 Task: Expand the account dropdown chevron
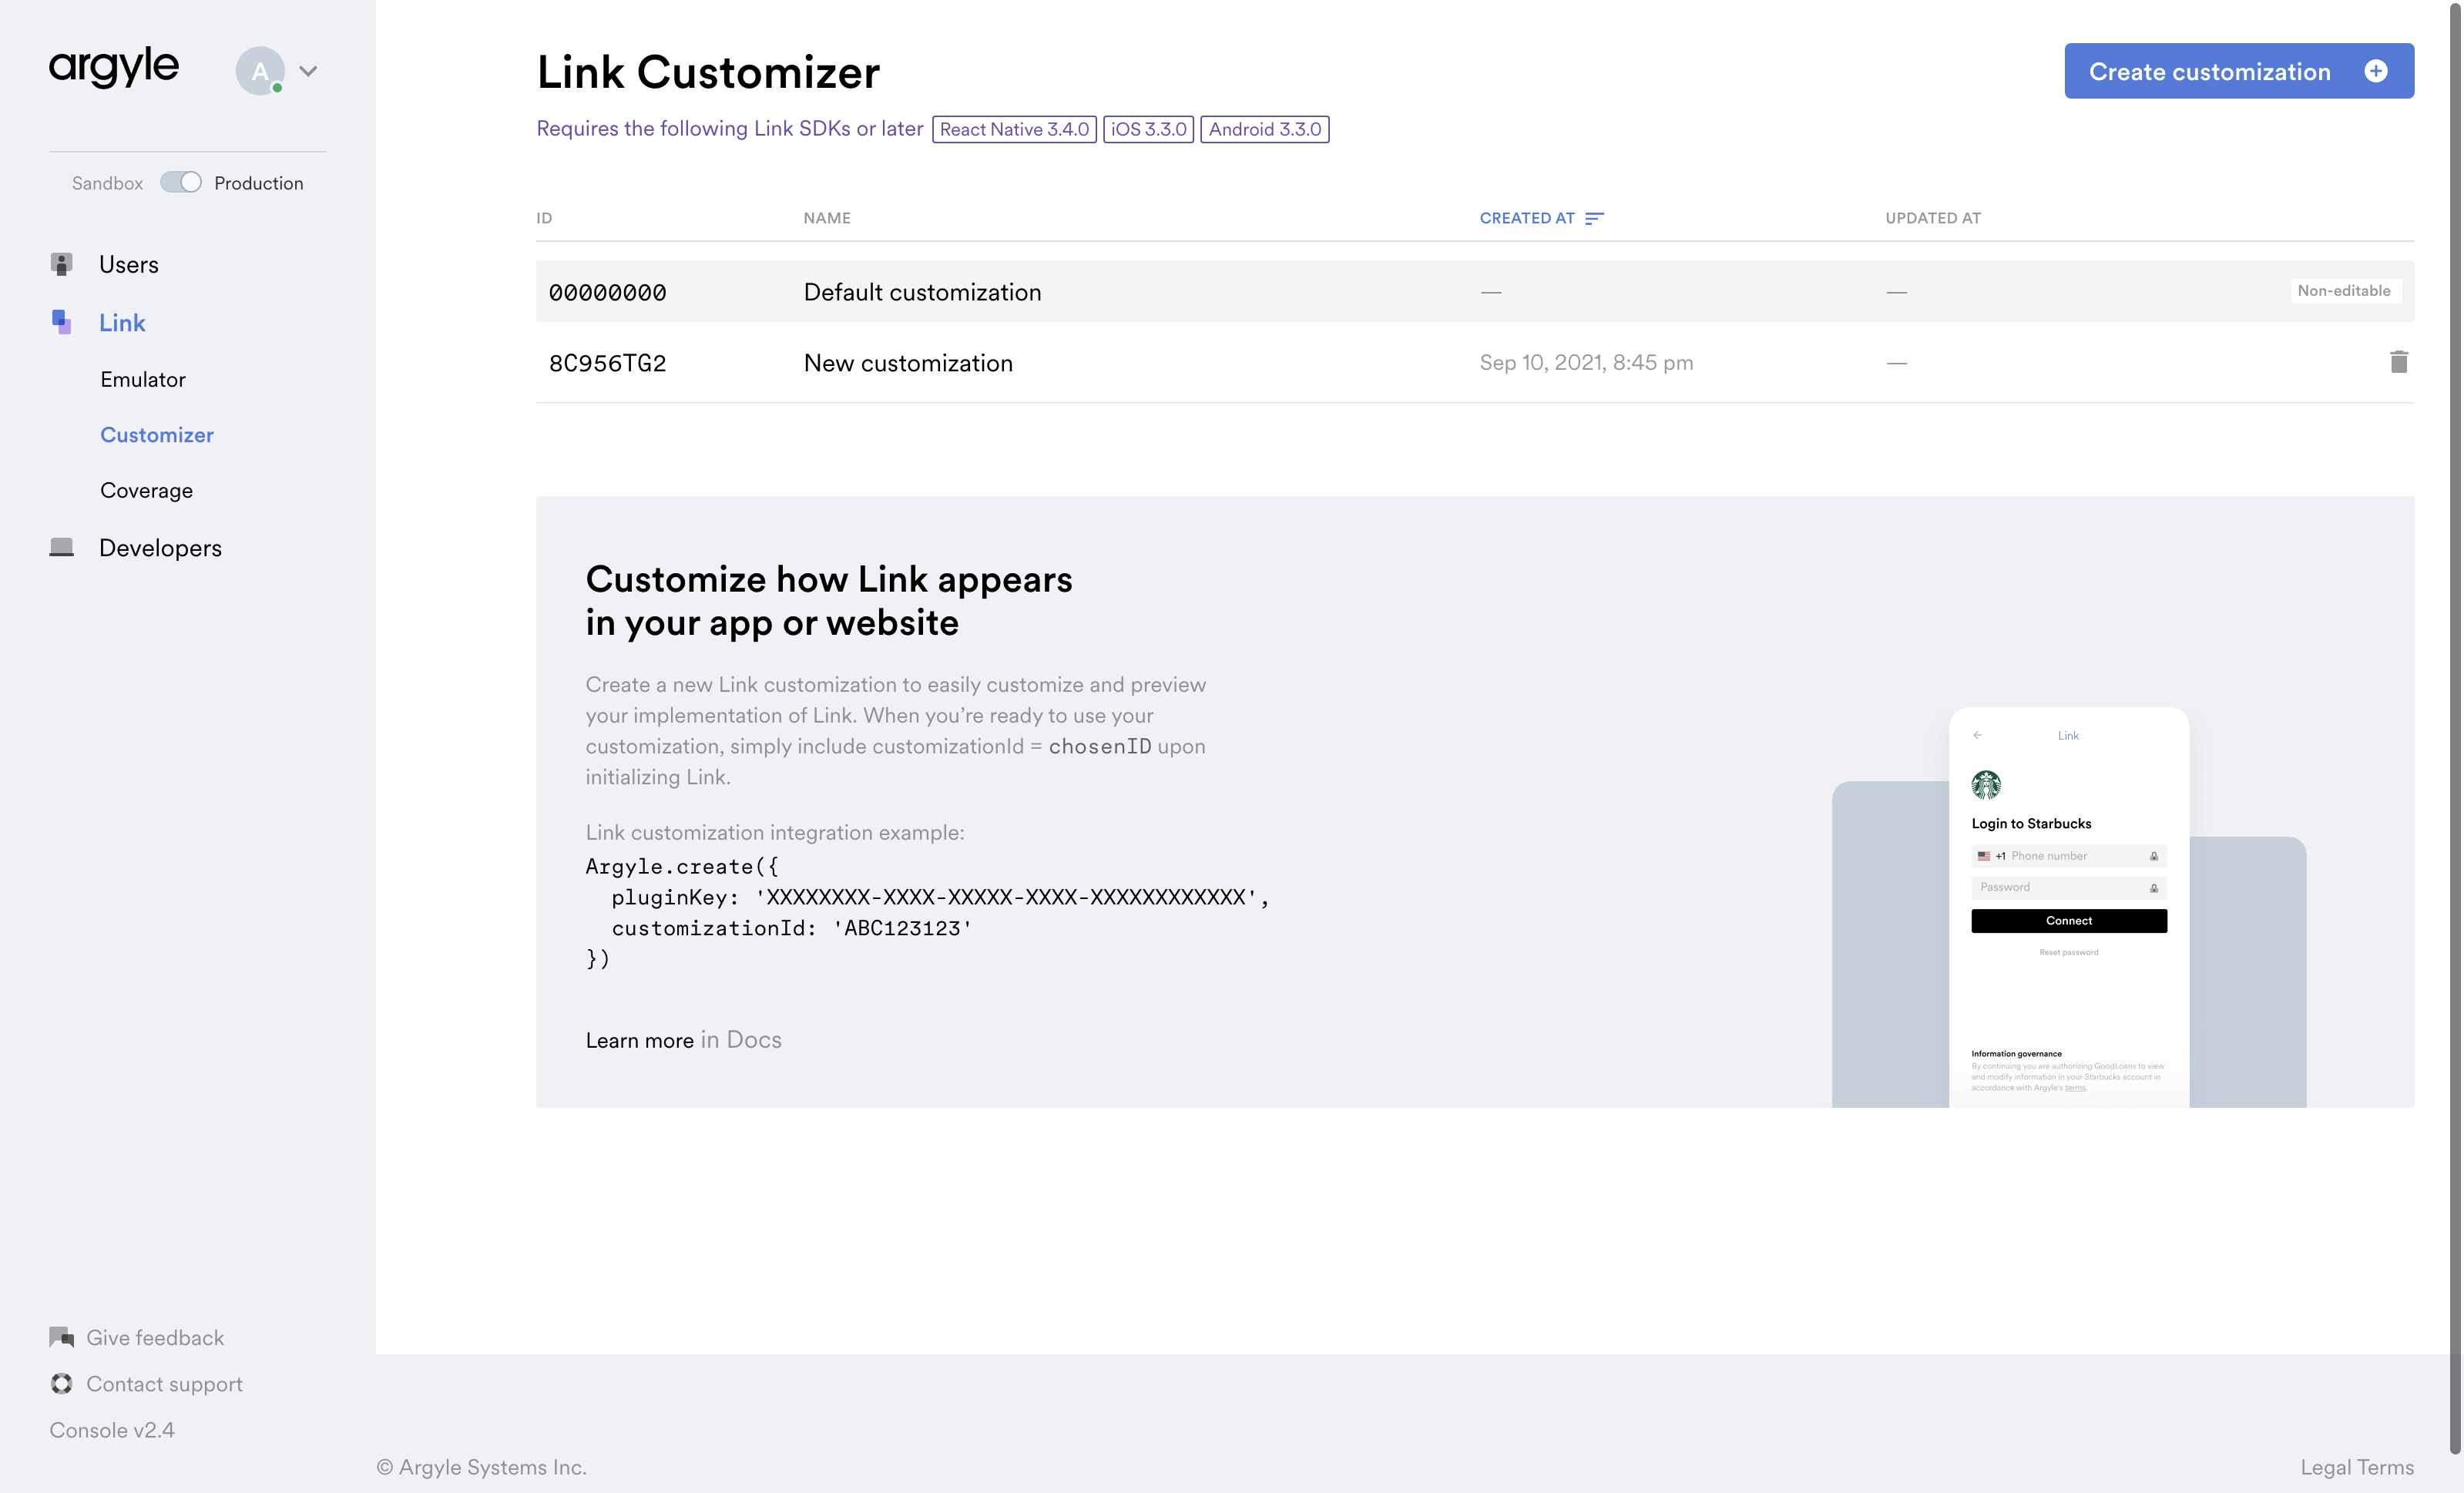(x=308, y=71)
